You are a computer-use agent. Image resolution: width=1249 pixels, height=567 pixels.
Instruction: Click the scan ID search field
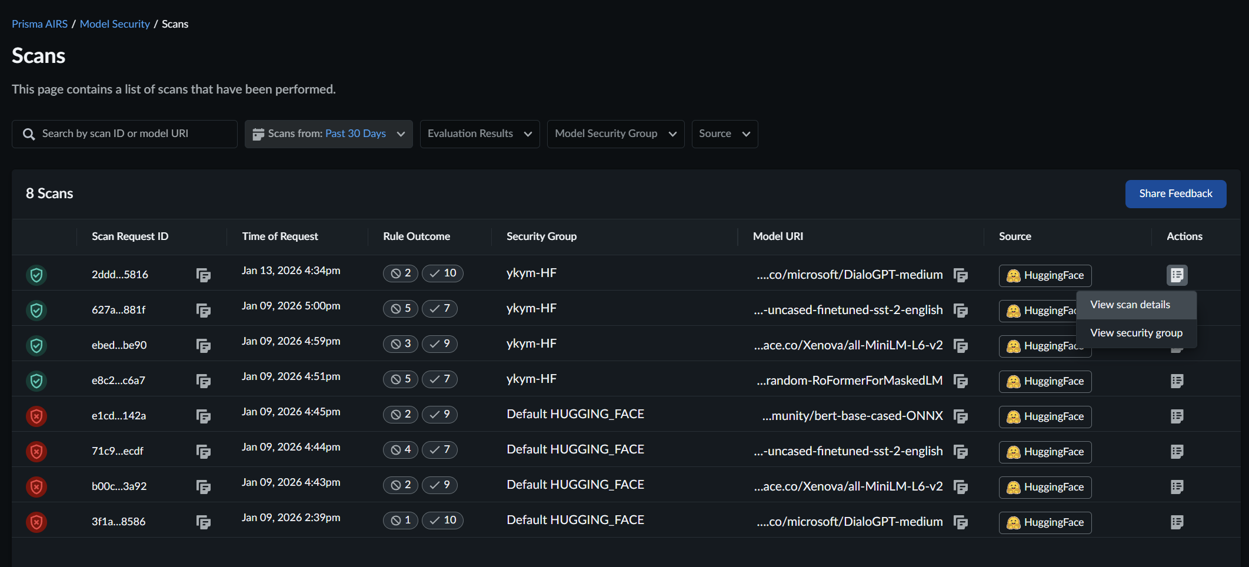[x=135, y=134]
